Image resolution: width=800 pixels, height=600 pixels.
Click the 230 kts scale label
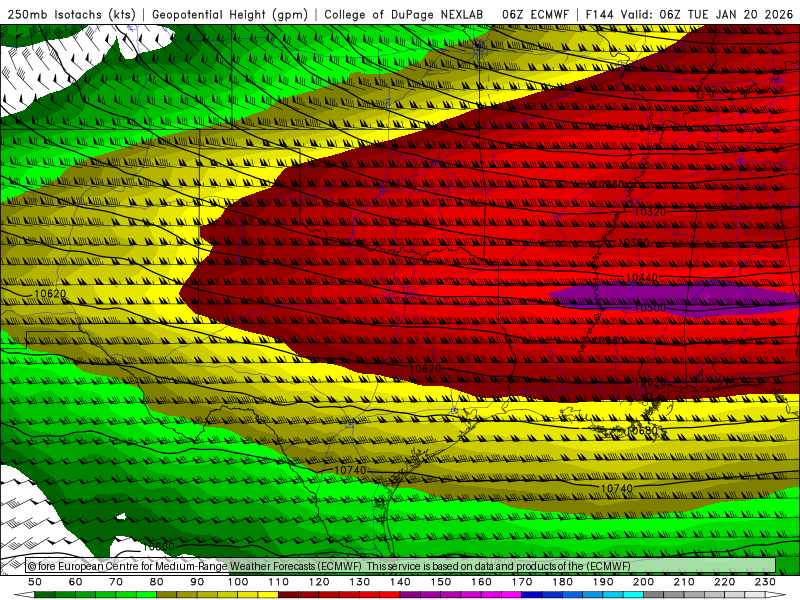(765, 582)
